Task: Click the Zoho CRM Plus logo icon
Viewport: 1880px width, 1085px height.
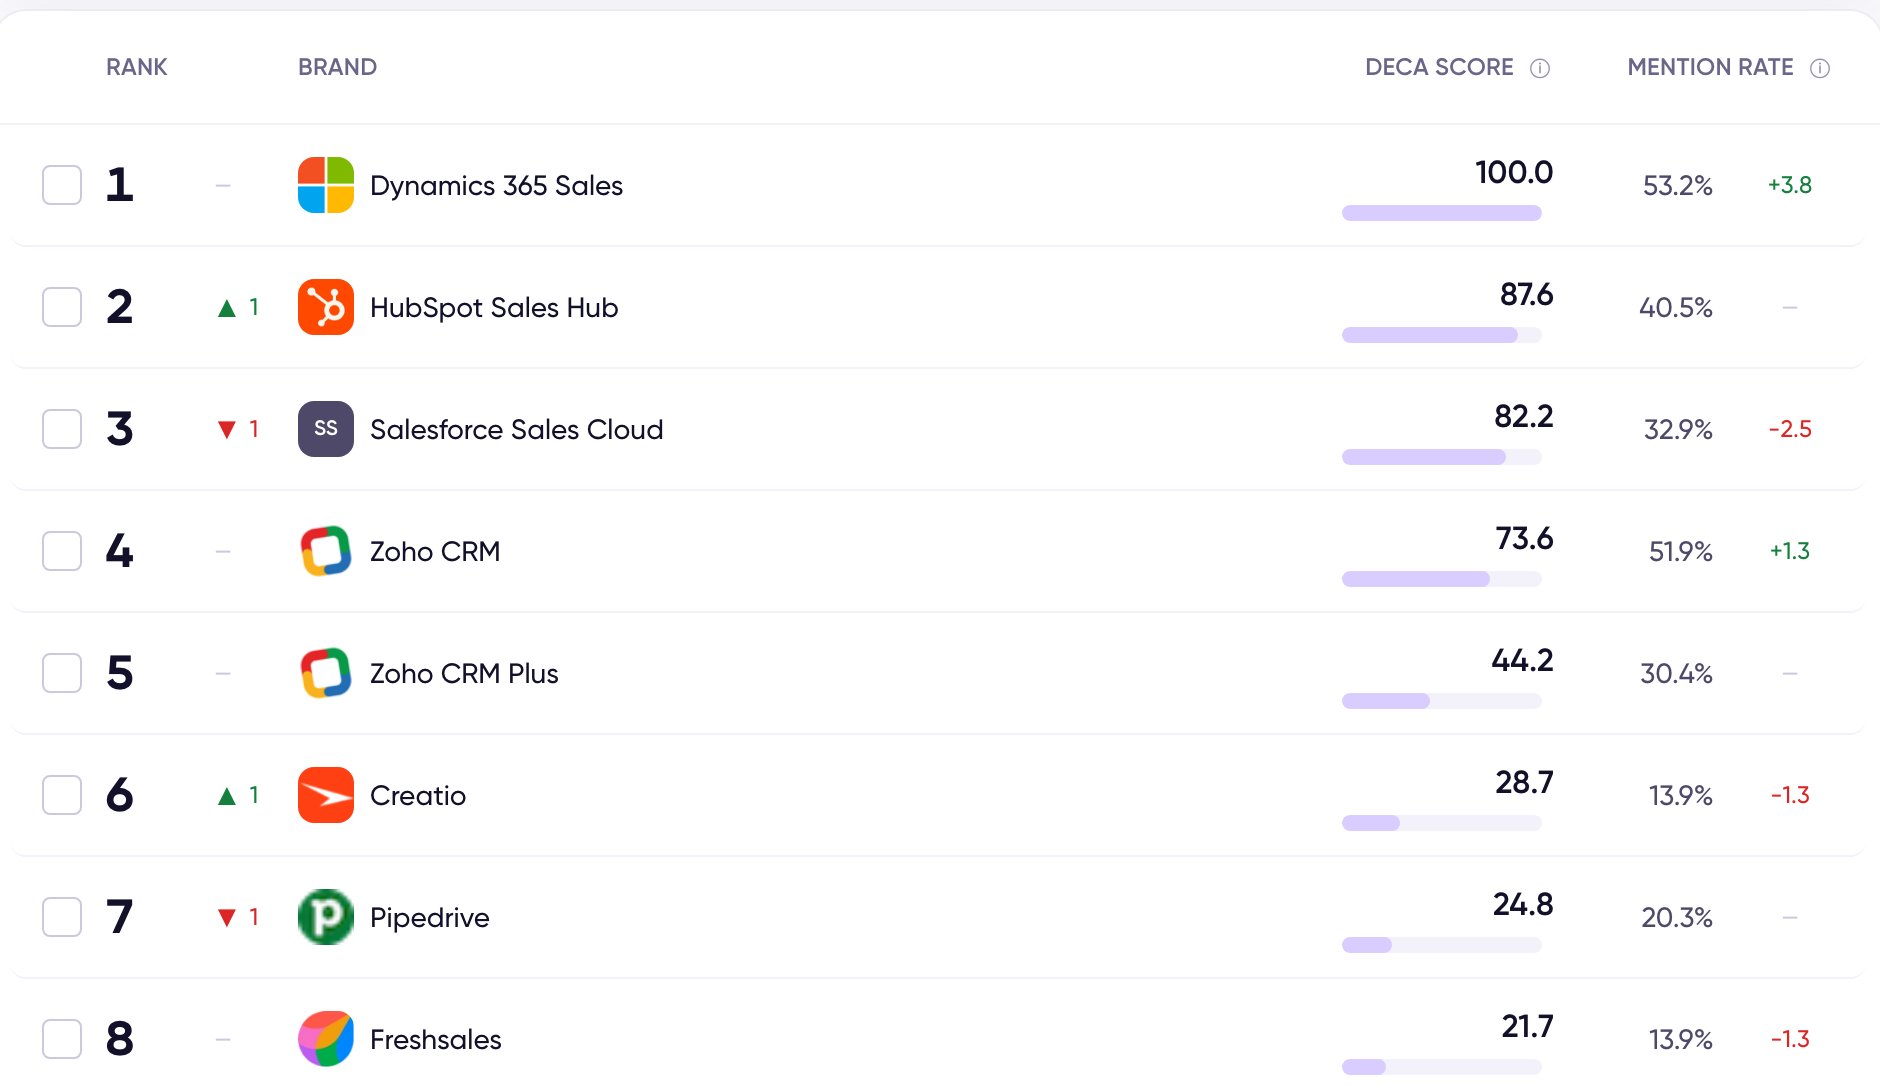Action: pos(326,673)
